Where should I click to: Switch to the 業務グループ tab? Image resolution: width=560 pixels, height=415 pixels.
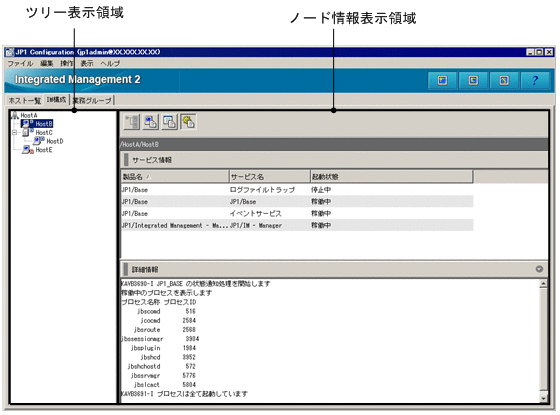[92, 100]
